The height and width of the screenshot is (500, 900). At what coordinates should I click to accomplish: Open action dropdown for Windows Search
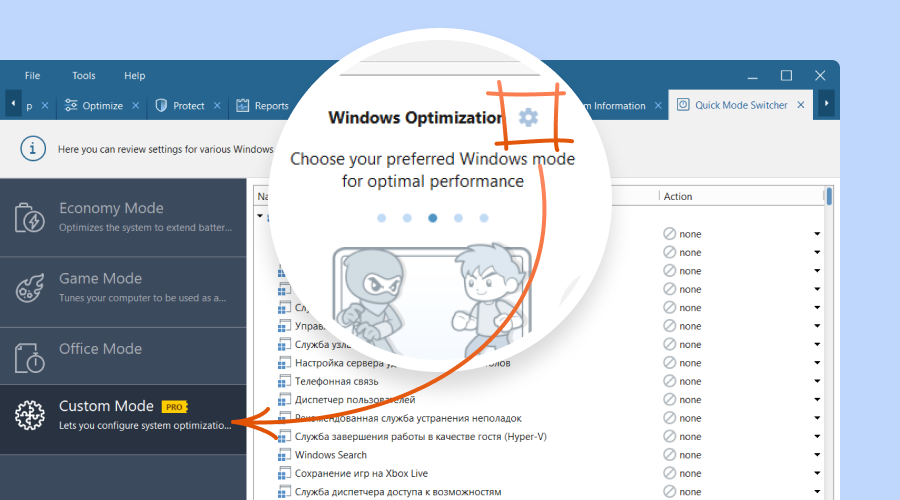[817, 455]
